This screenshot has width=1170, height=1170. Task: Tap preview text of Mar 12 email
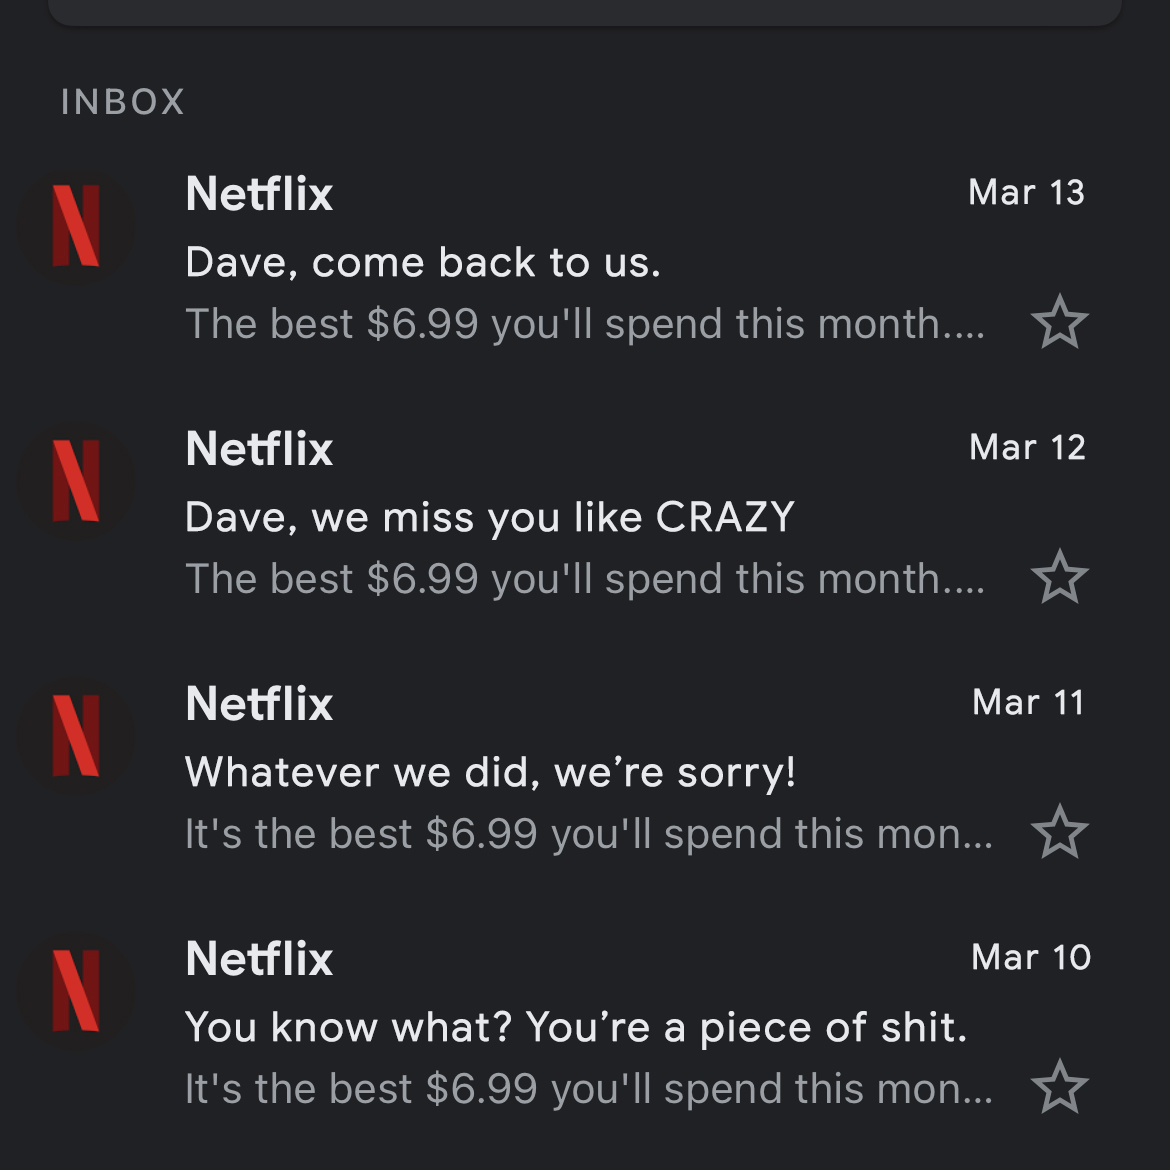[585, 579]
